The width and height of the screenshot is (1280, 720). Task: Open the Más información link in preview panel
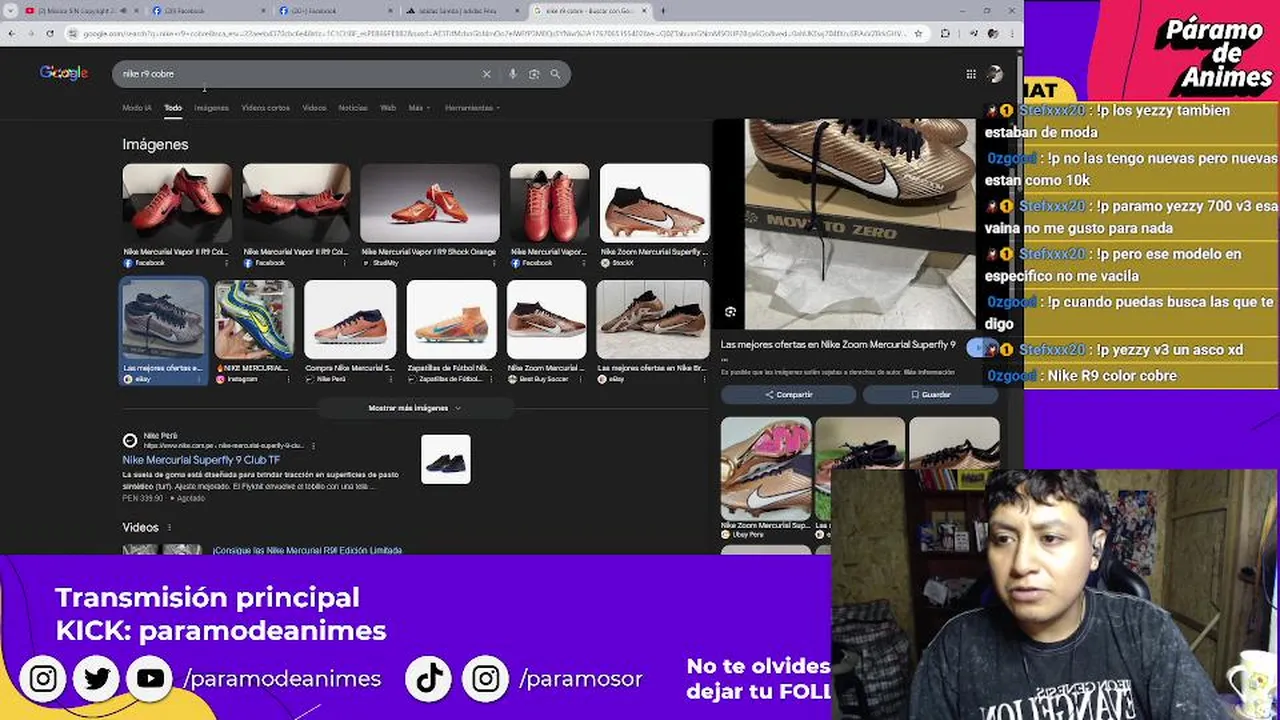(x=929, y=372)
